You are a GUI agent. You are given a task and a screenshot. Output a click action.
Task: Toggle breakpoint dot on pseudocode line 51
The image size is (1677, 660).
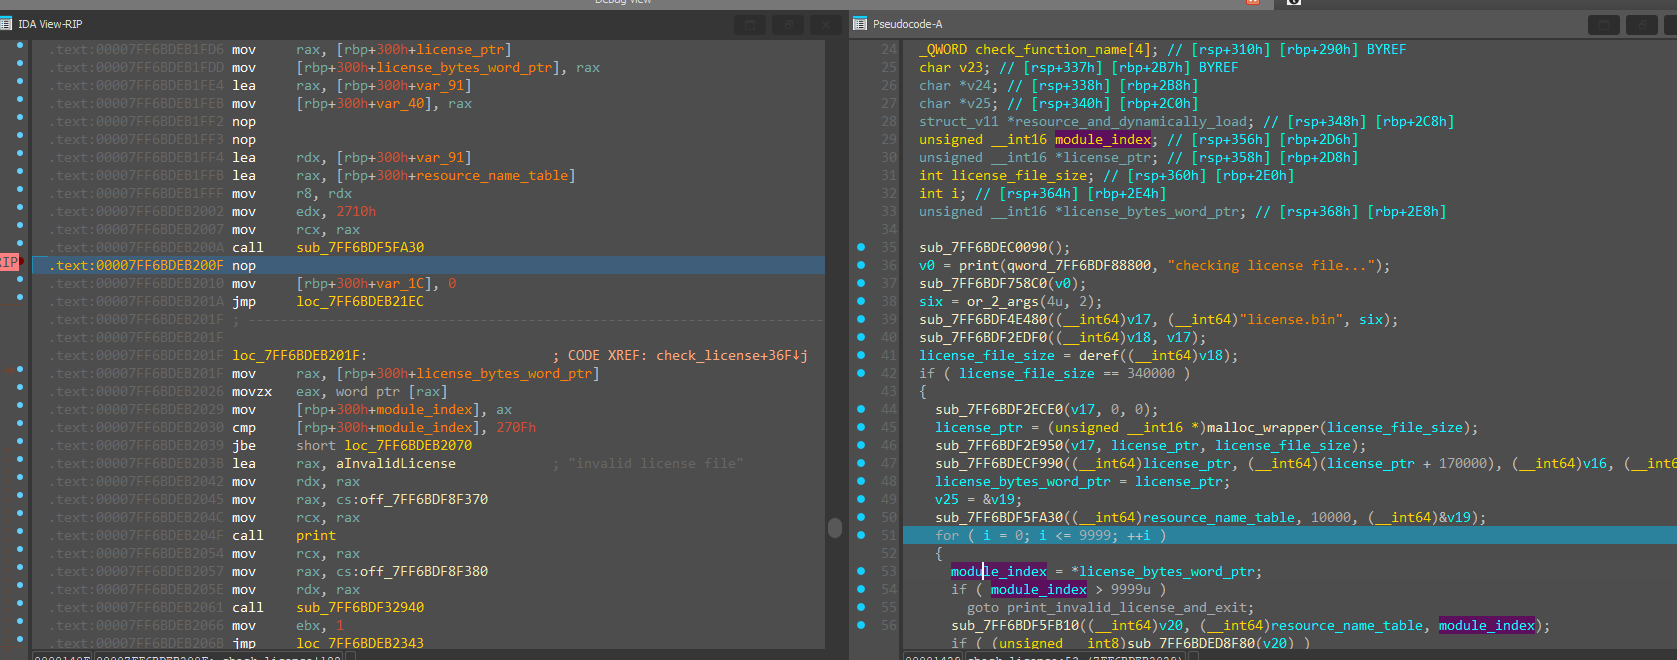click(x=861, y=535)
